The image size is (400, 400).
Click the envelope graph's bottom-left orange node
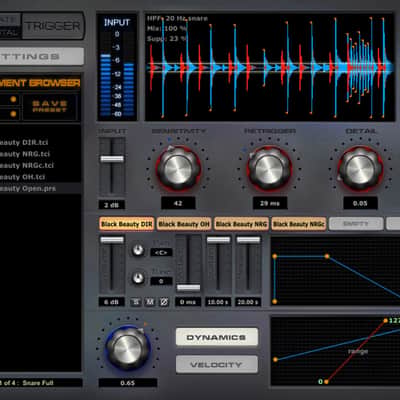coord(275,302)
